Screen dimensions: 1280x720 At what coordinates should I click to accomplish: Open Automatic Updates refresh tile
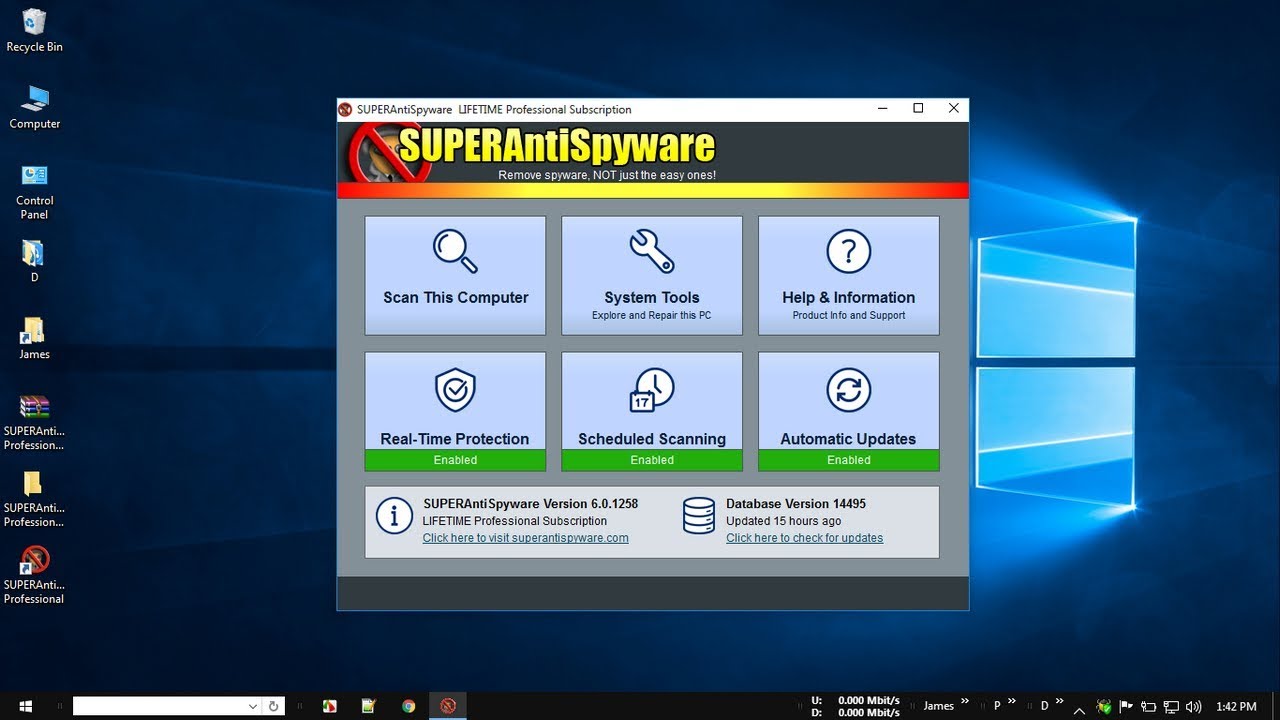pyautogui.click(x=848, y=411)
